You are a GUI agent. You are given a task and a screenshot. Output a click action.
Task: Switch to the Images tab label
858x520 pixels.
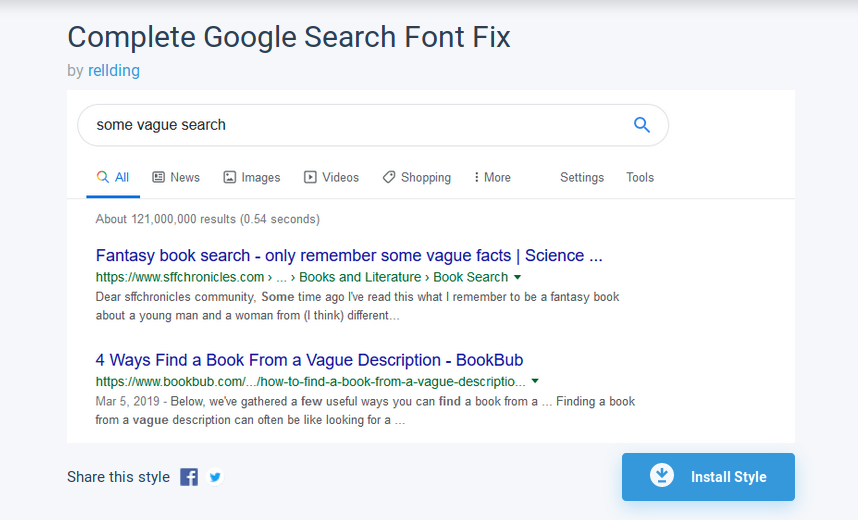(260, 177)
